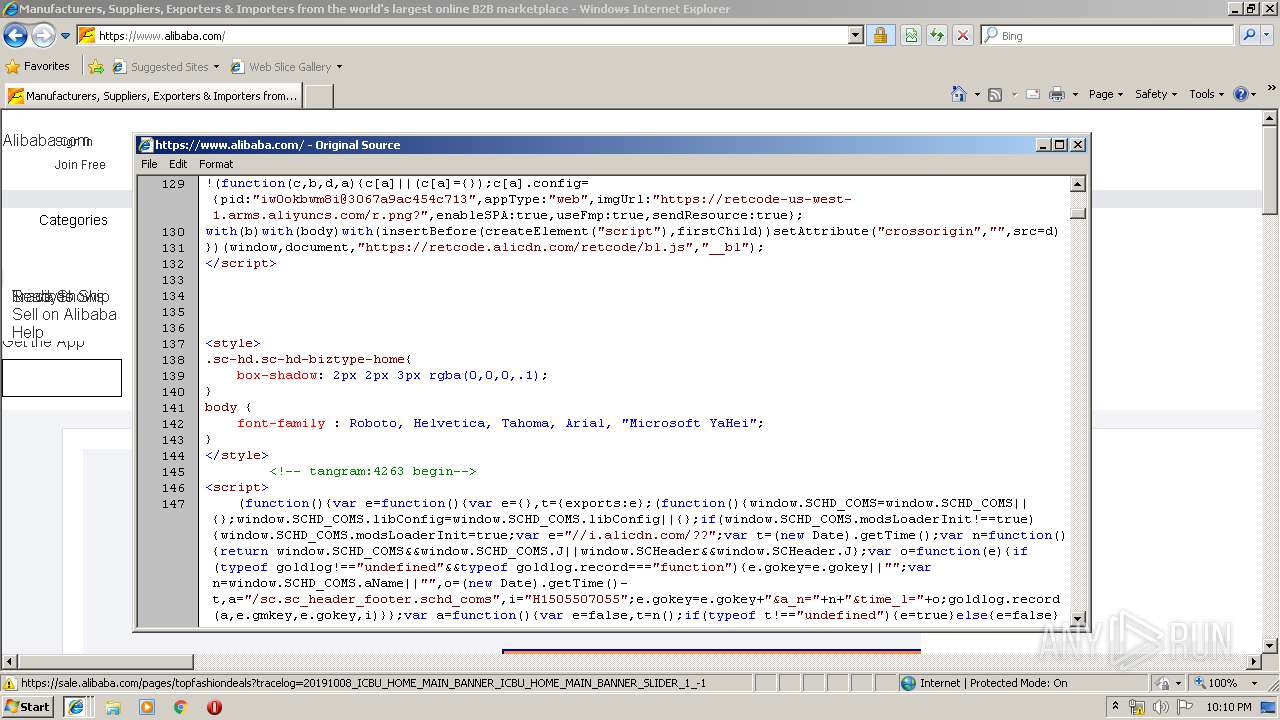Open the Favorites star button
1280x720 pixels.
coord(38,67)
